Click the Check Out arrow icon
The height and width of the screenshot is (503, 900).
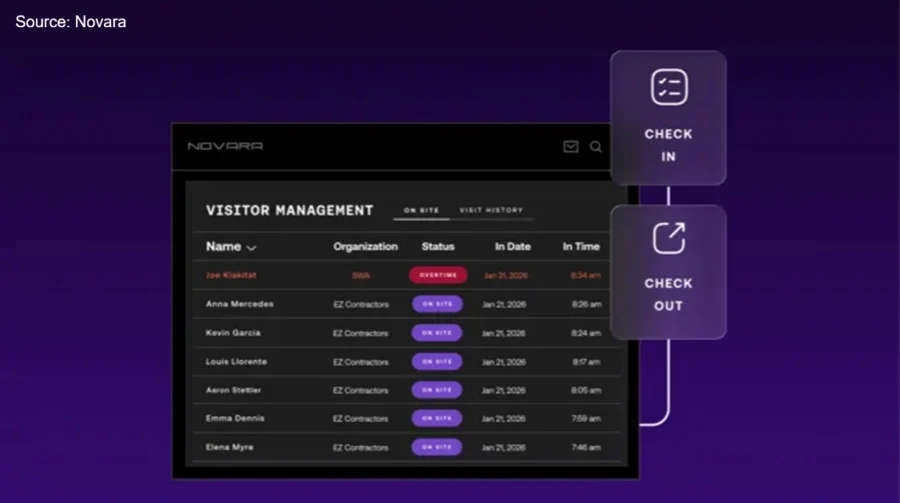coord(669,238)
